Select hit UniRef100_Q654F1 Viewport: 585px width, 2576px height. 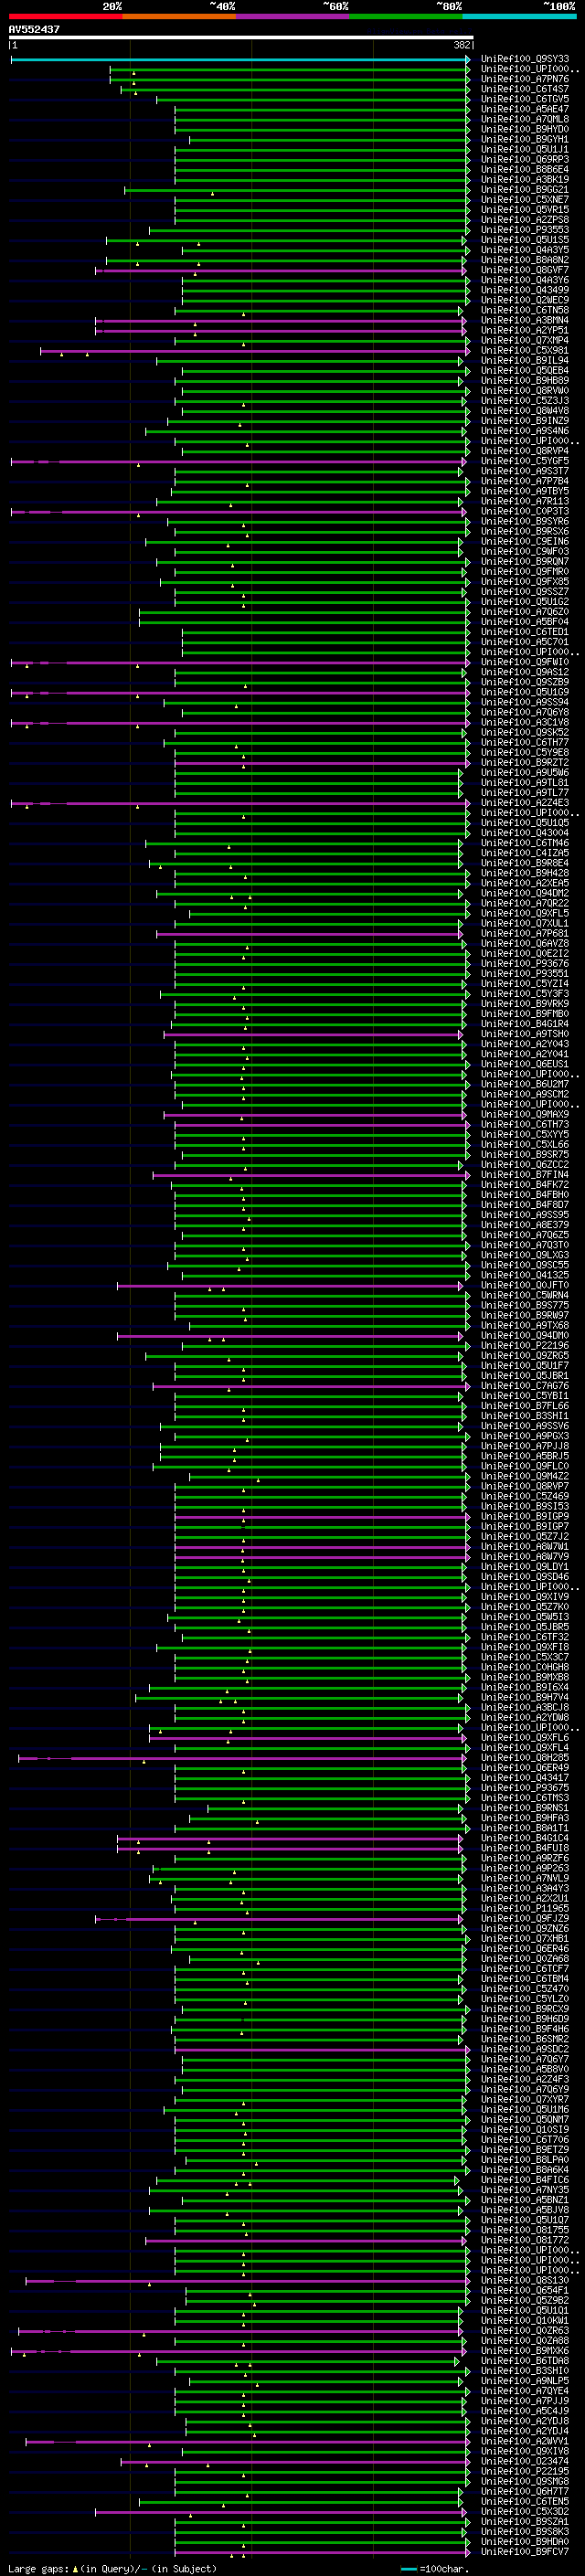point(525,2290)
